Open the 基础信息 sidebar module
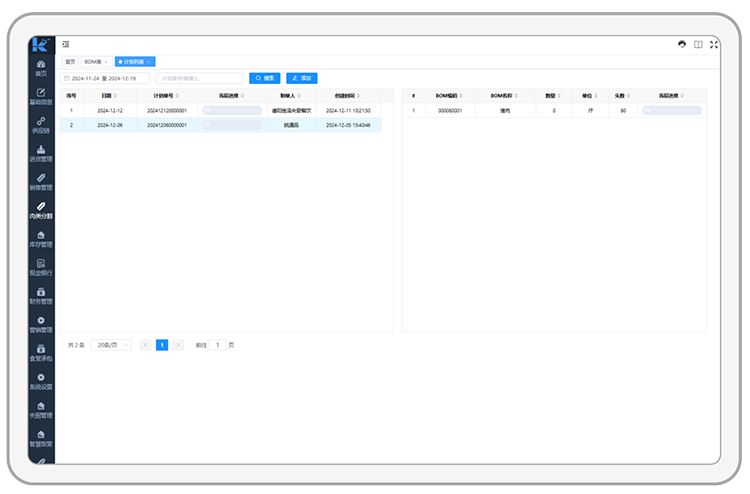This screenshot has height=494, width=750. 41,97
